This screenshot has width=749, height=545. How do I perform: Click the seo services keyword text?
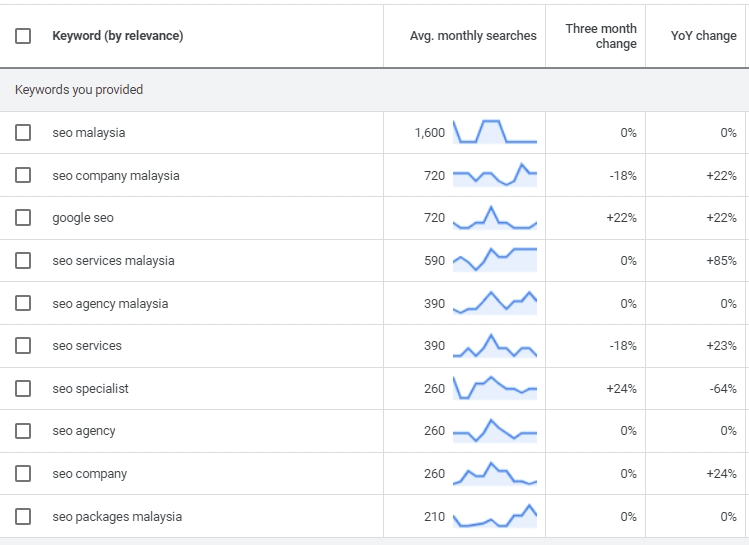[87, 346]
